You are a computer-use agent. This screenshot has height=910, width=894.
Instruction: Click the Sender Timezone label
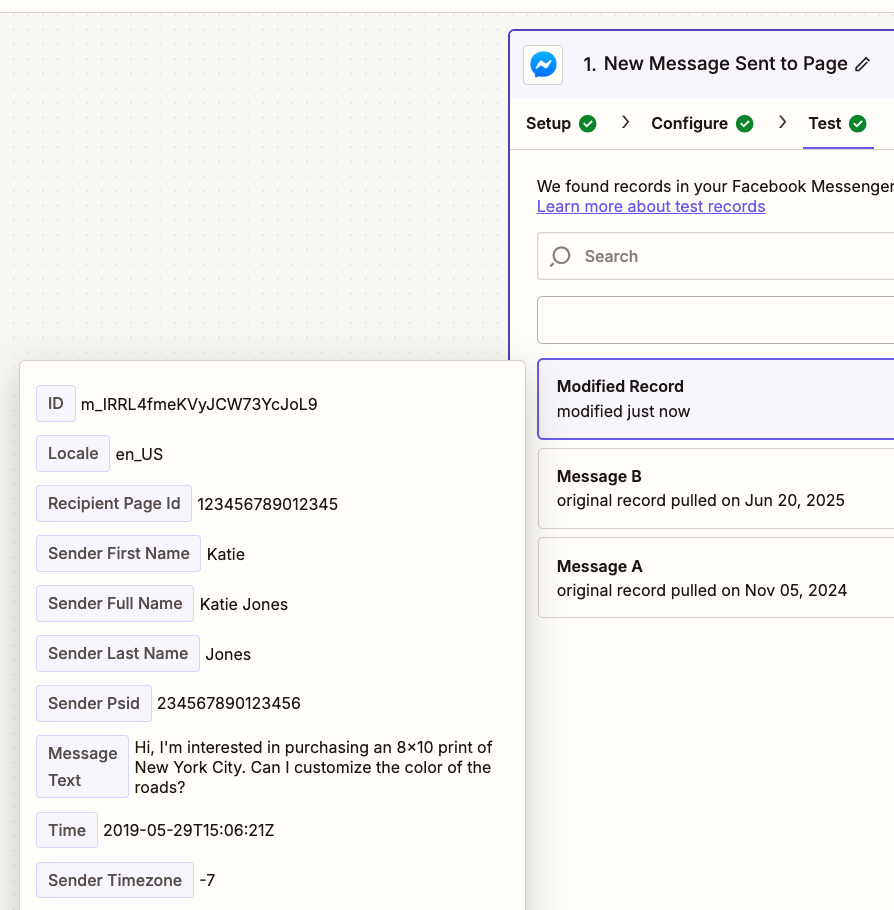[115, 880]
